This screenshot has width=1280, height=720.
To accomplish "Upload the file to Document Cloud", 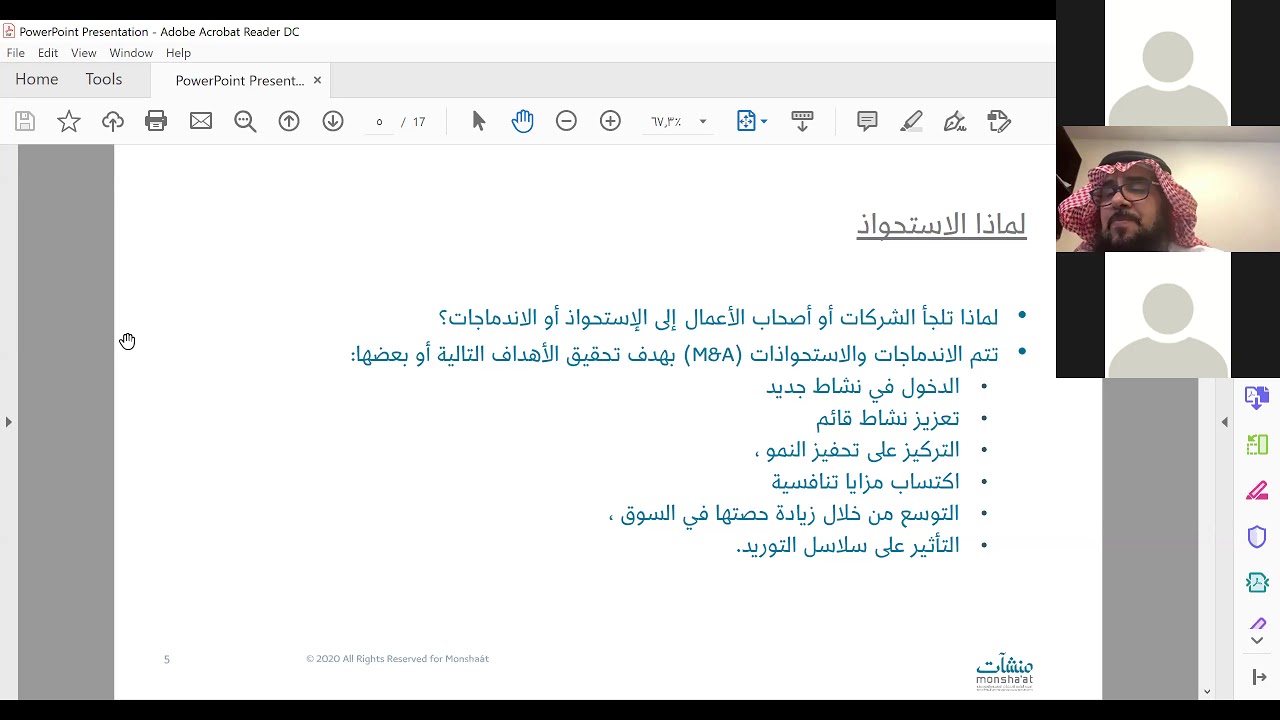I will pos(113,121).
